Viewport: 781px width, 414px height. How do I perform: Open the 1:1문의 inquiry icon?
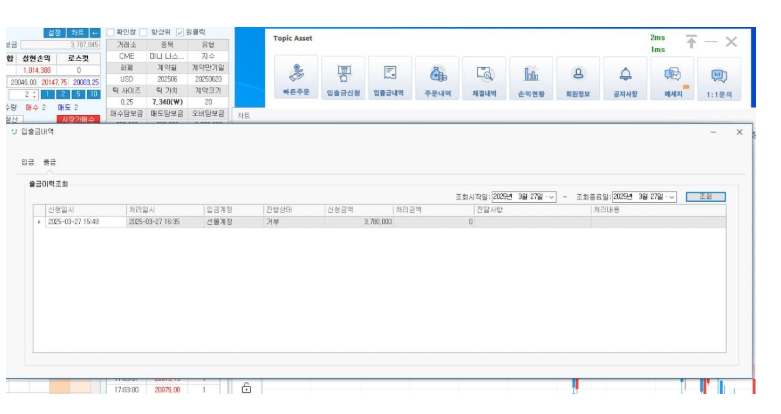click(x=719, y=78)
